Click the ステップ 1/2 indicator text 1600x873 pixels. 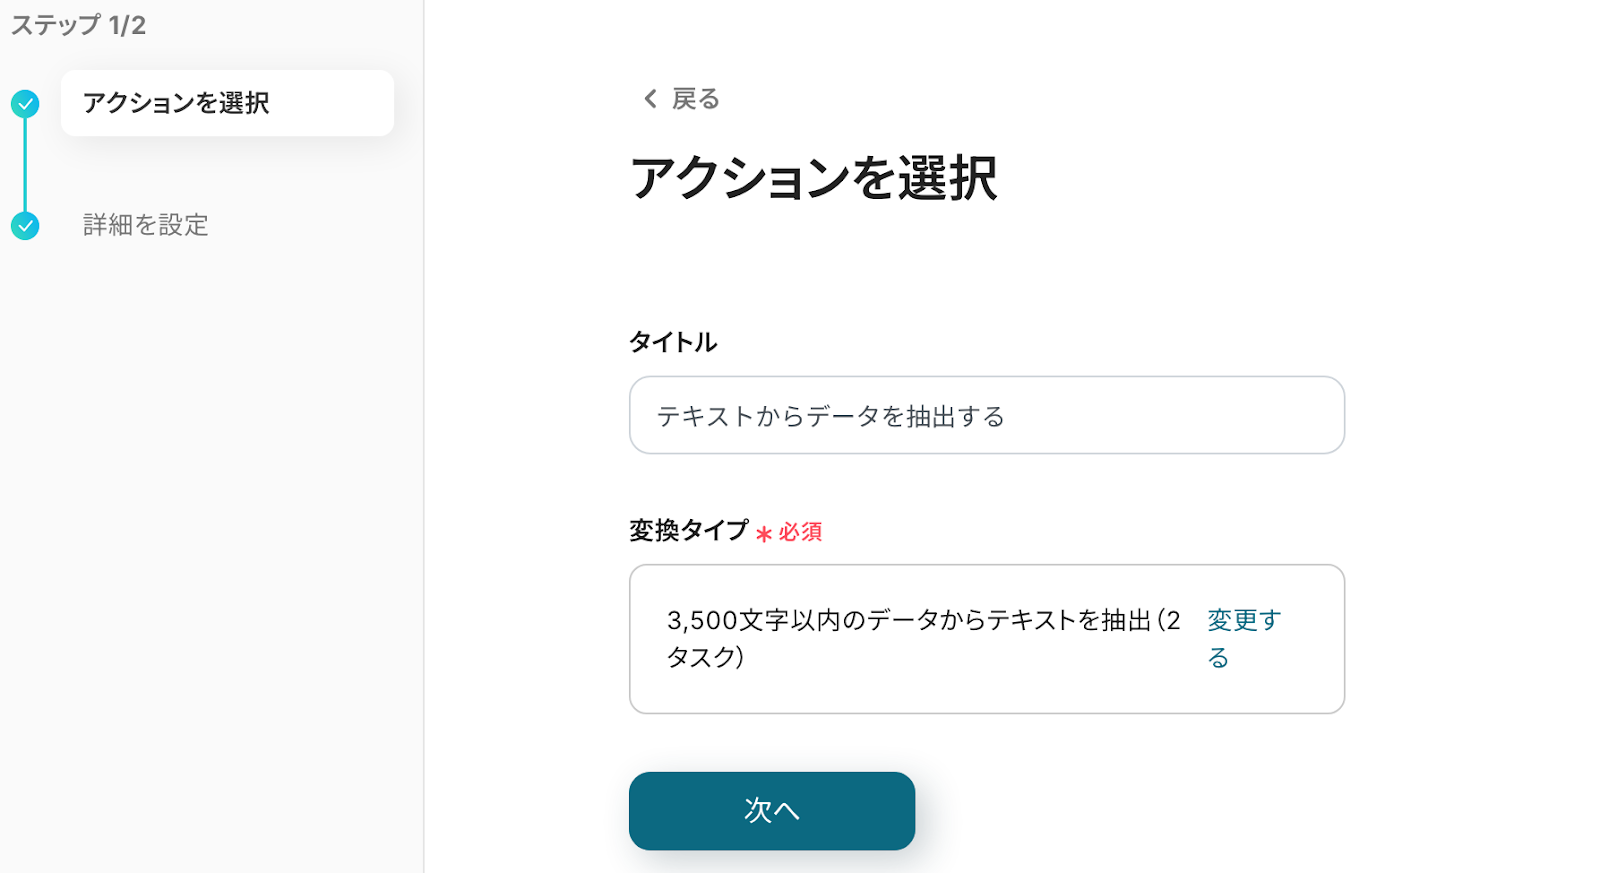(78, 25)
